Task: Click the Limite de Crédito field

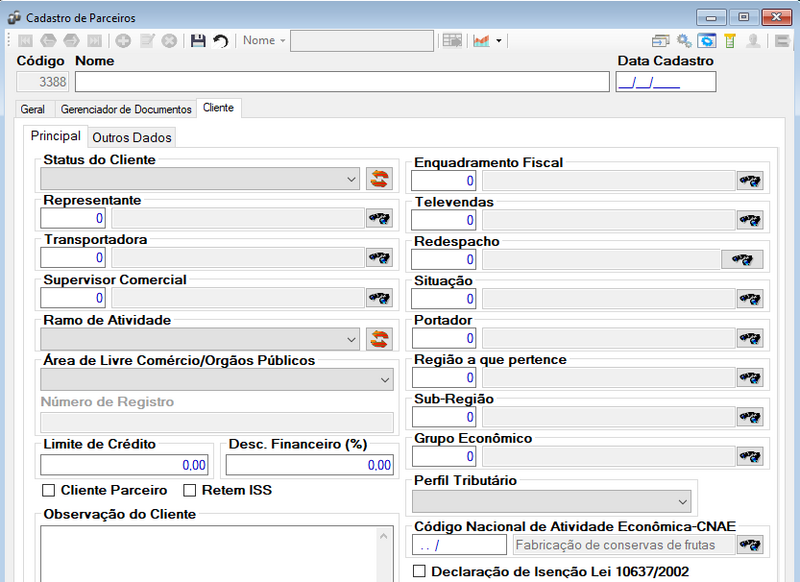Action: pyautogui.click(x=124, y=465)
